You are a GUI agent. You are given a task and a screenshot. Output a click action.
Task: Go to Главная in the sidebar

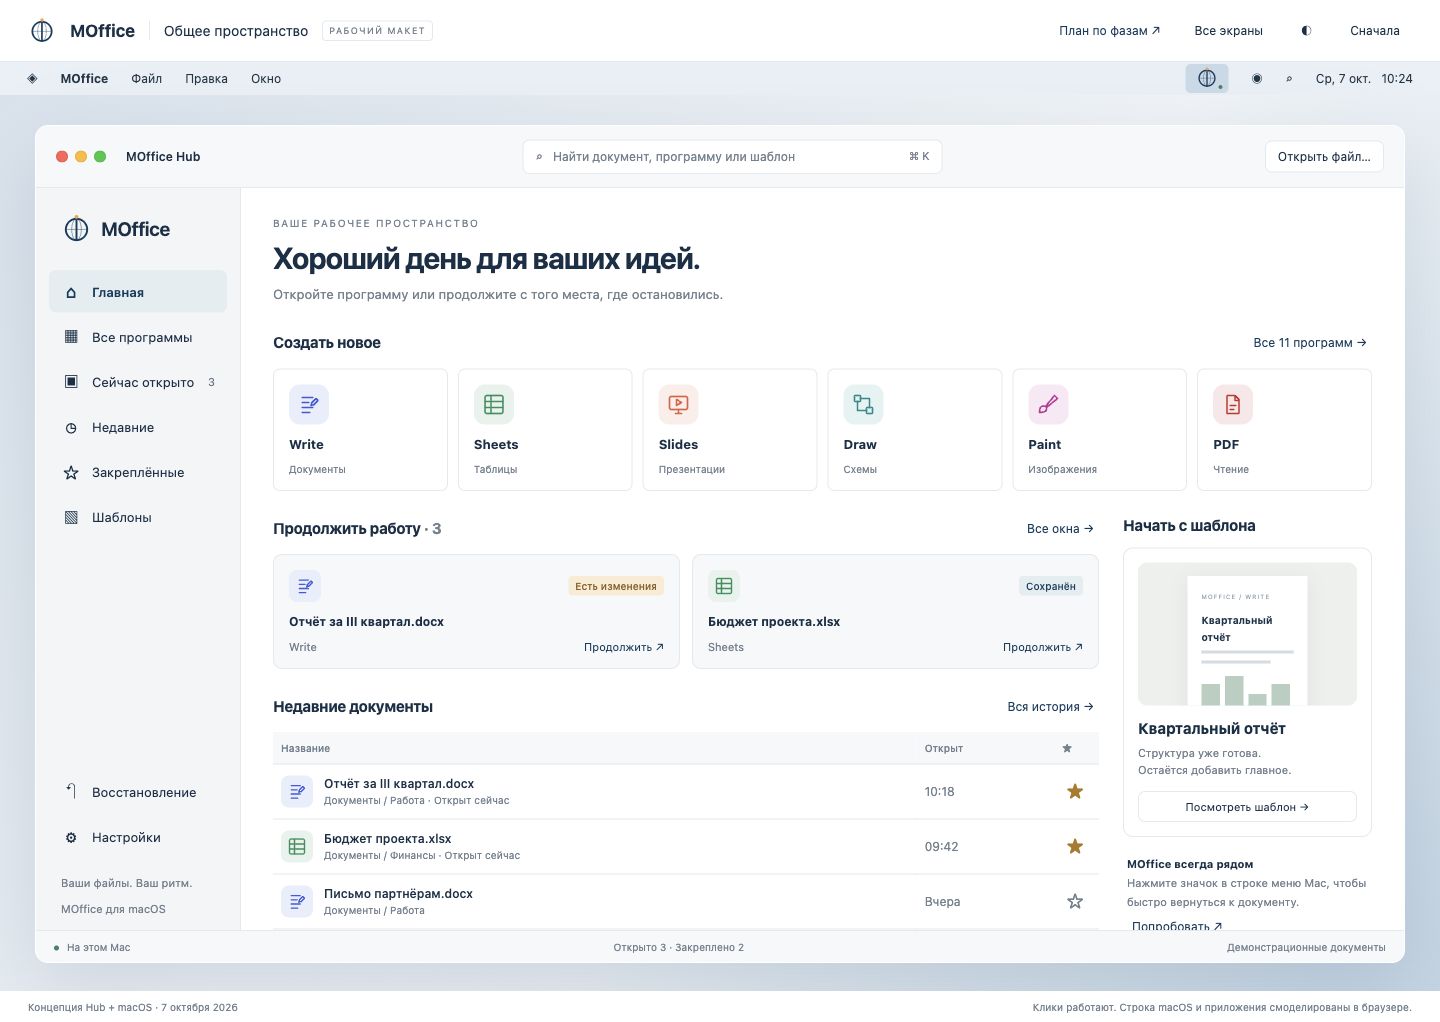(138, 292)
